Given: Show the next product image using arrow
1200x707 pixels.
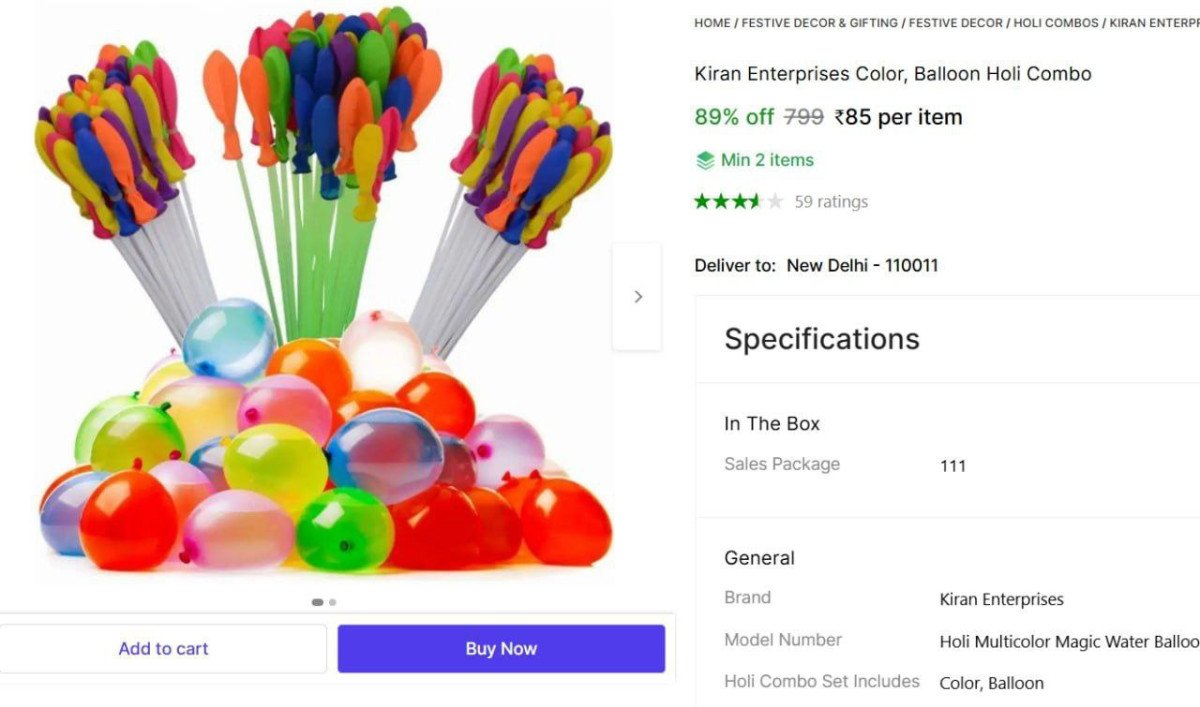Looking at the screenshot, I should pyautogui.click(x=637, y=297).
